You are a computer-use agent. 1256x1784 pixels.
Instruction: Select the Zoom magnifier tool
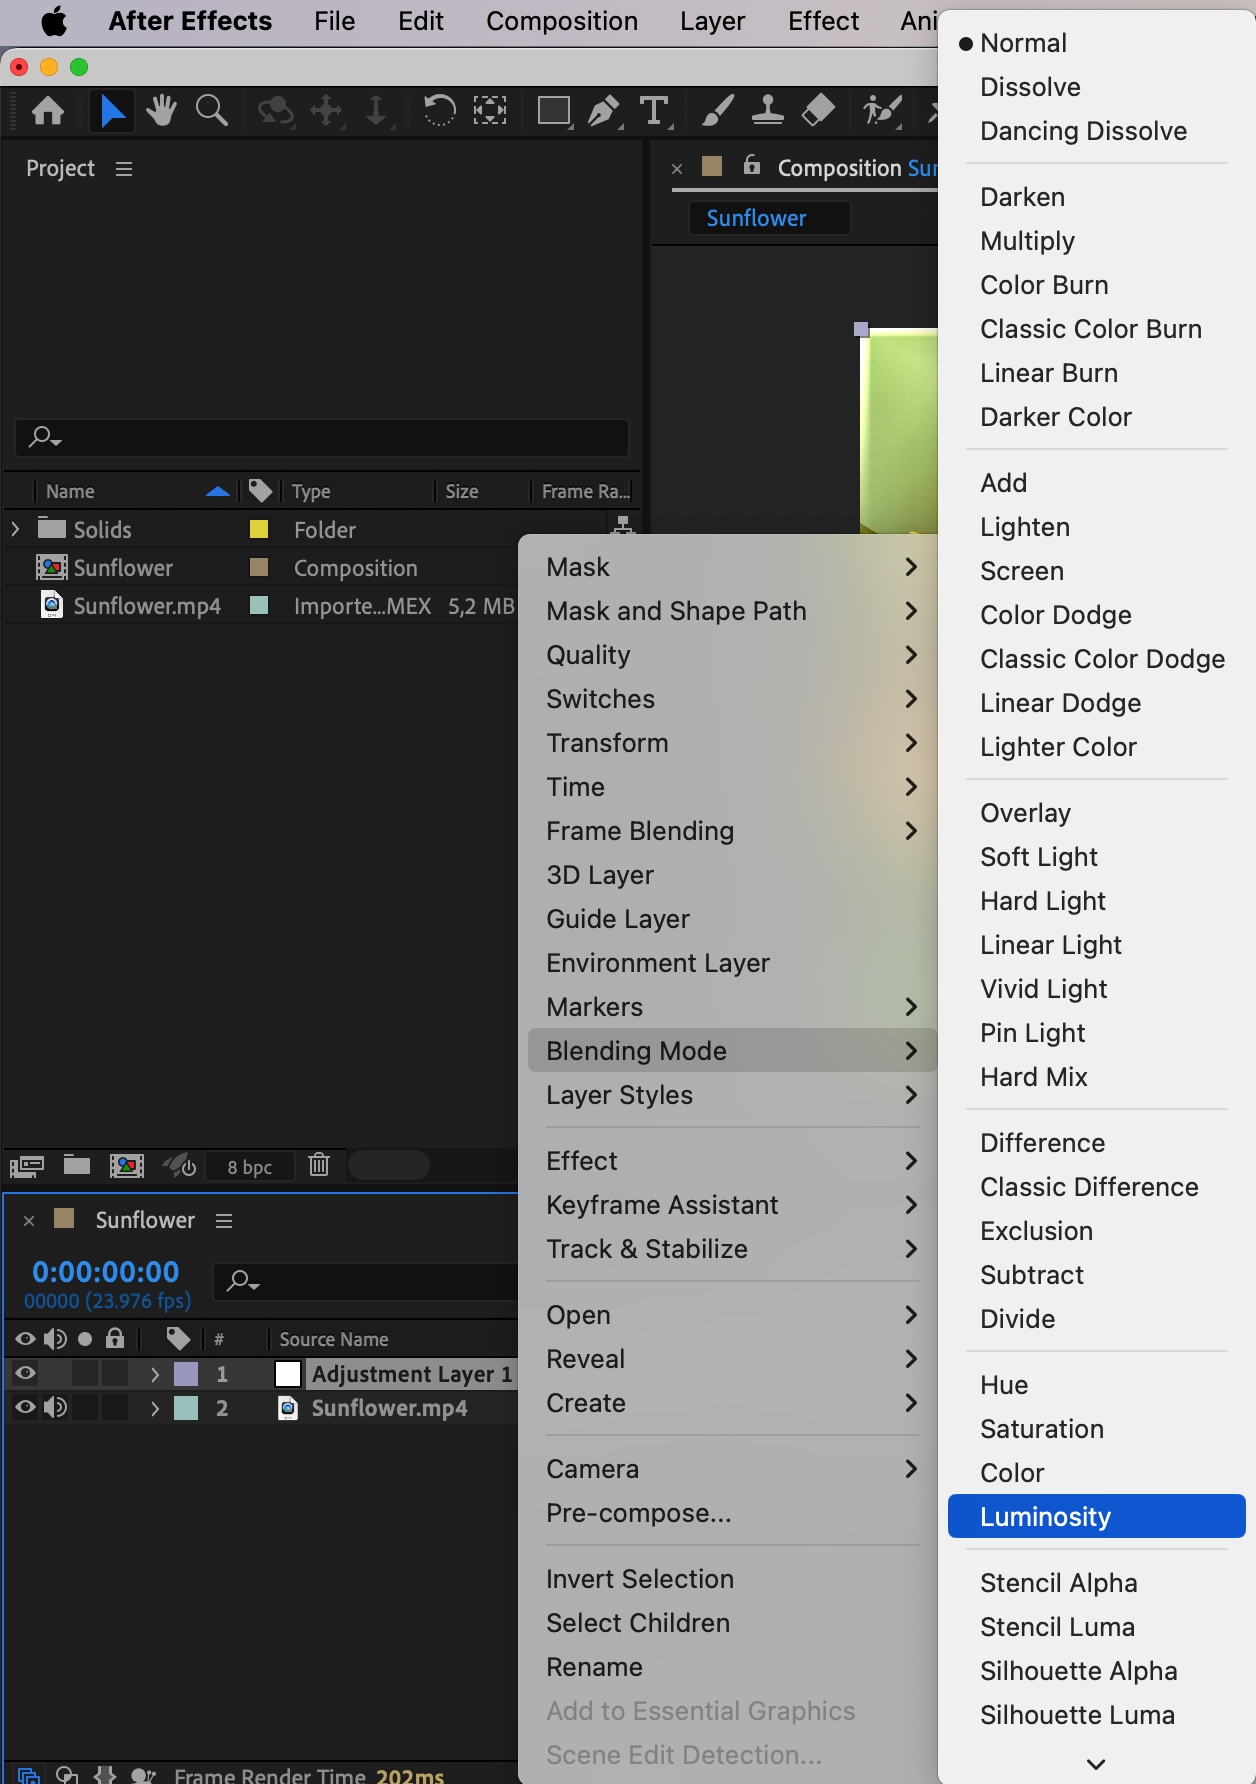(x=211, y=110)
